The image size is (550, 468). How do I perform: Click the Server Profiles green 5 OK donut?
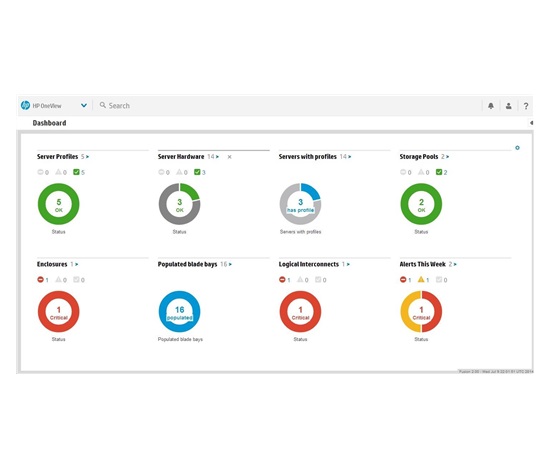coord(59,204)
